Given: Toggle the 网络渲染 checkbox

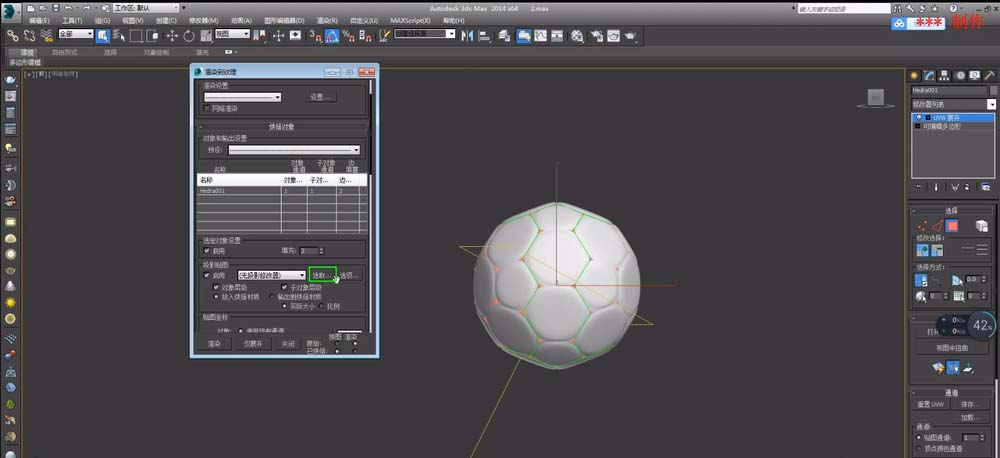Looking at the screenshot, I should click(x=207, y=108).
